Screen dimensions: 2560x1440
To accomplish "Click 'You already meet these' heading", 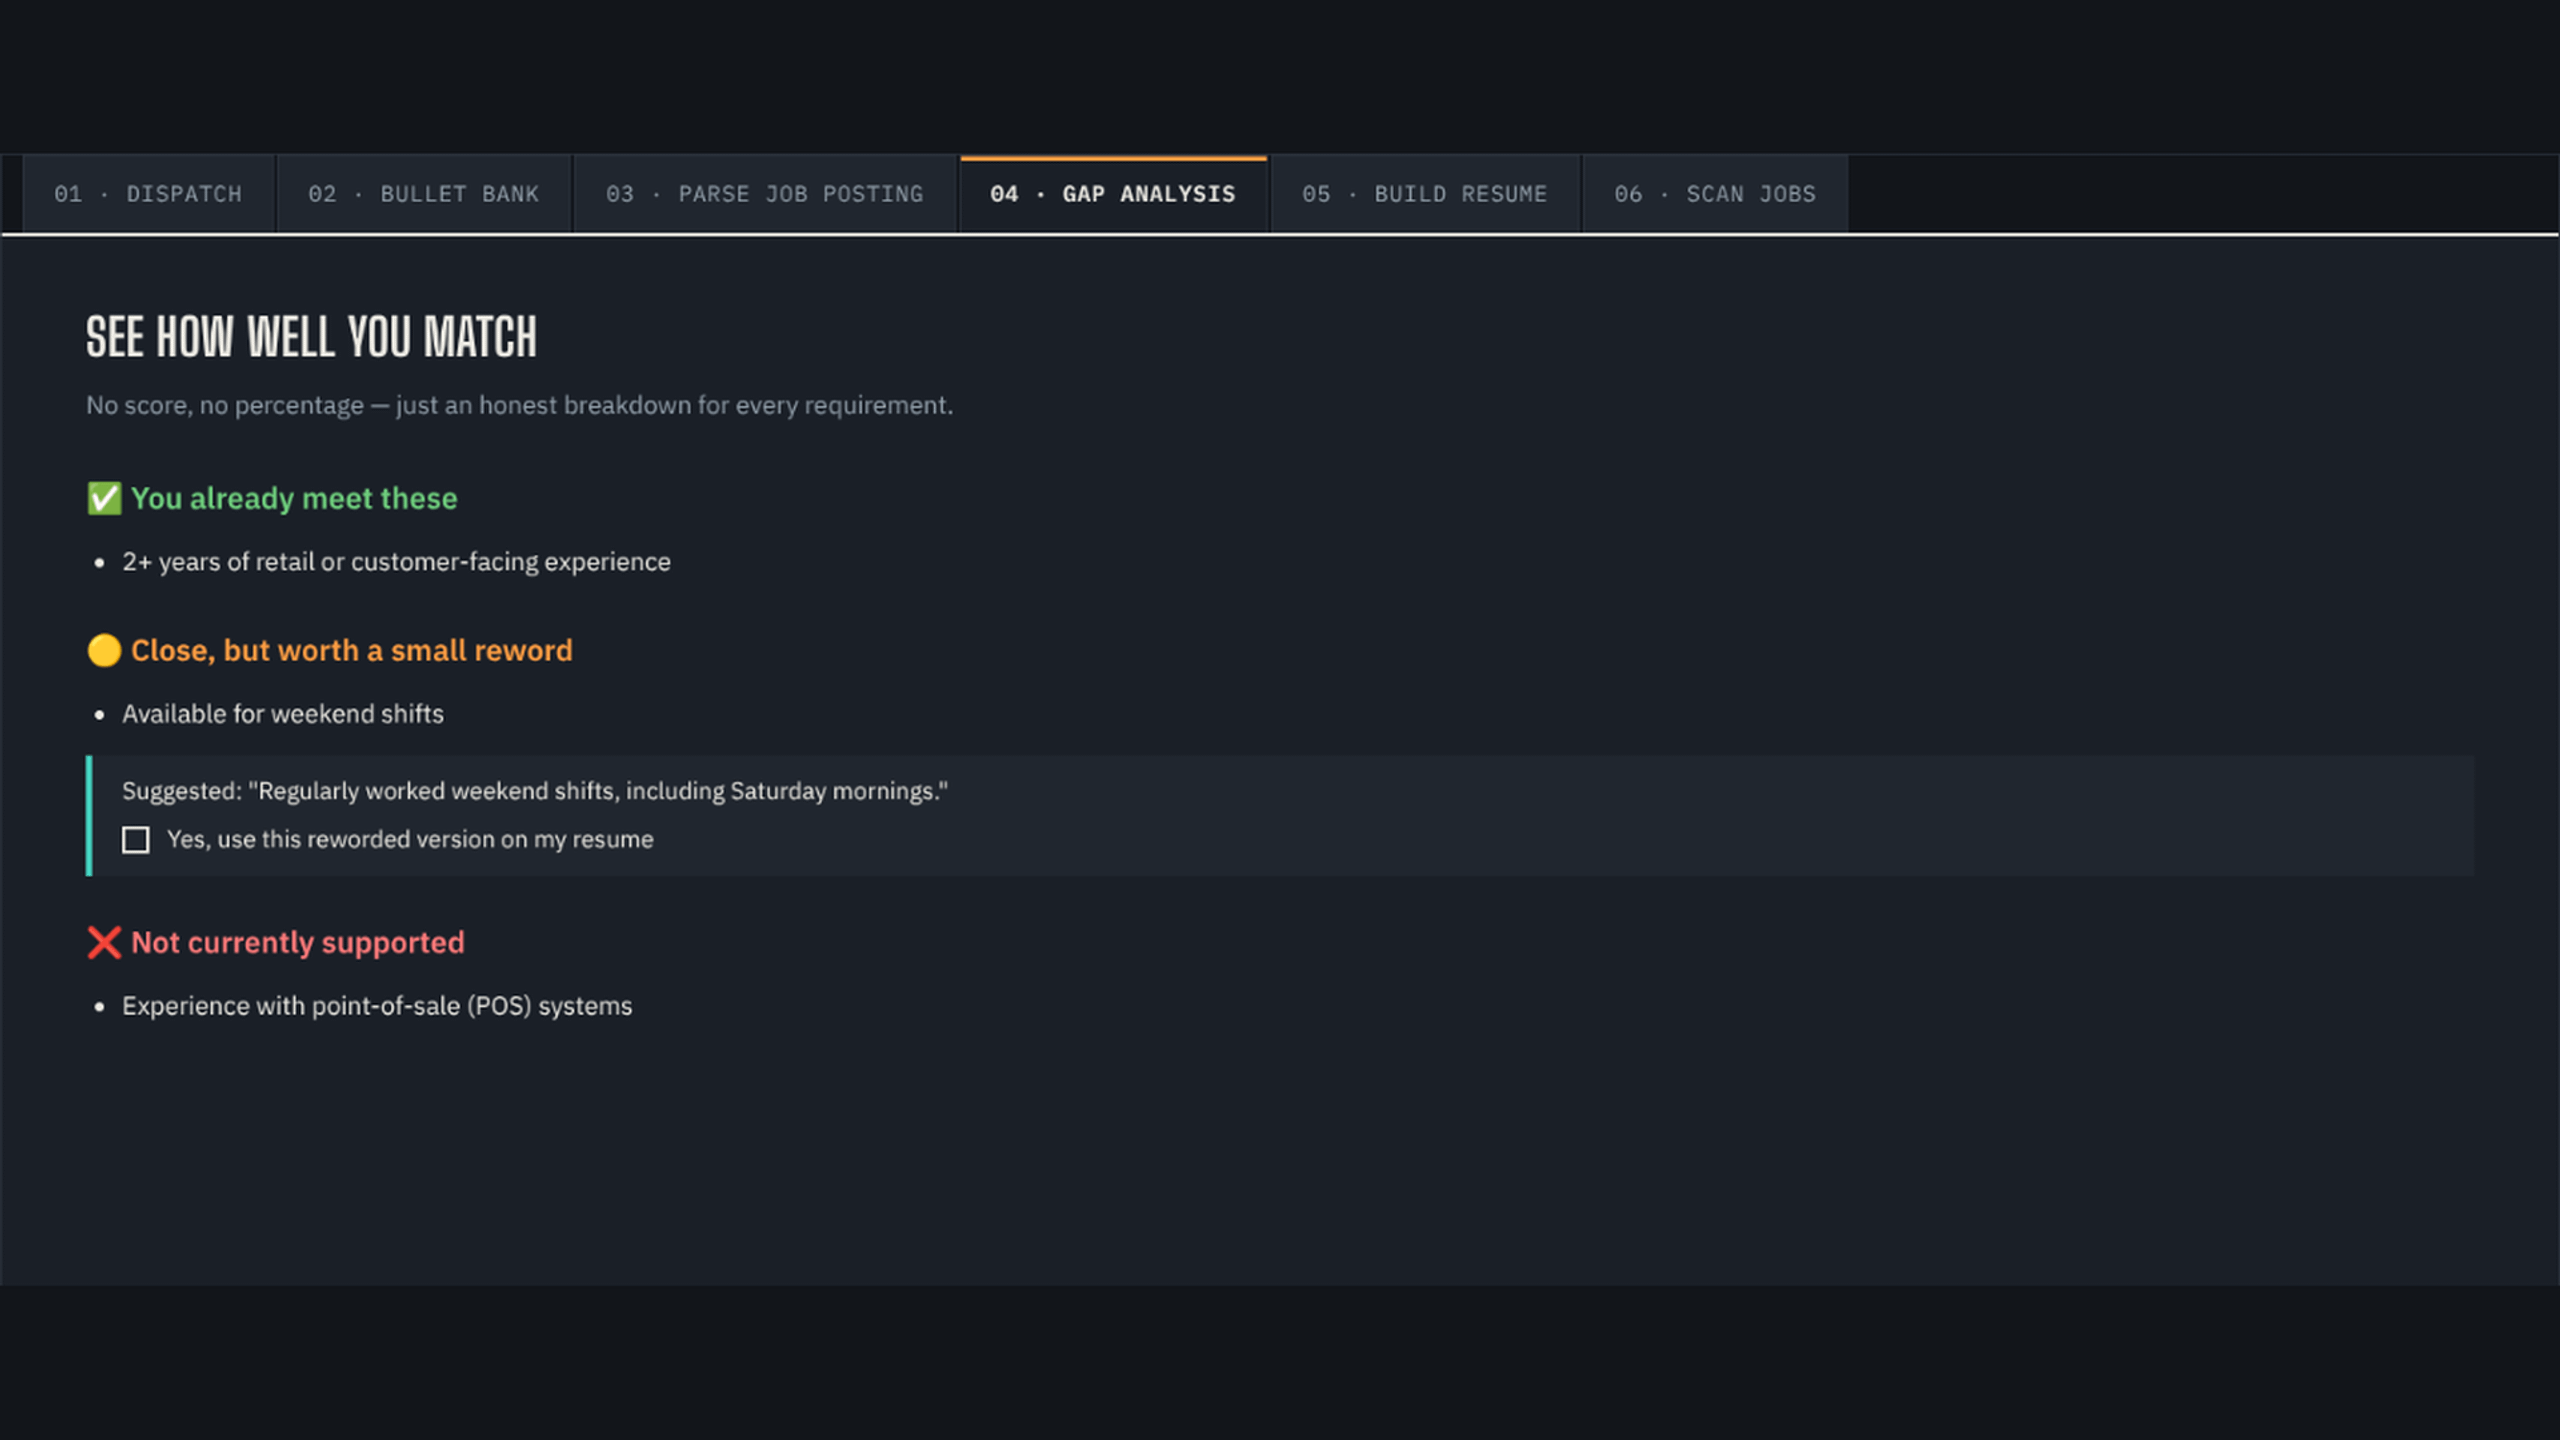I will click(x=294, y=498).
